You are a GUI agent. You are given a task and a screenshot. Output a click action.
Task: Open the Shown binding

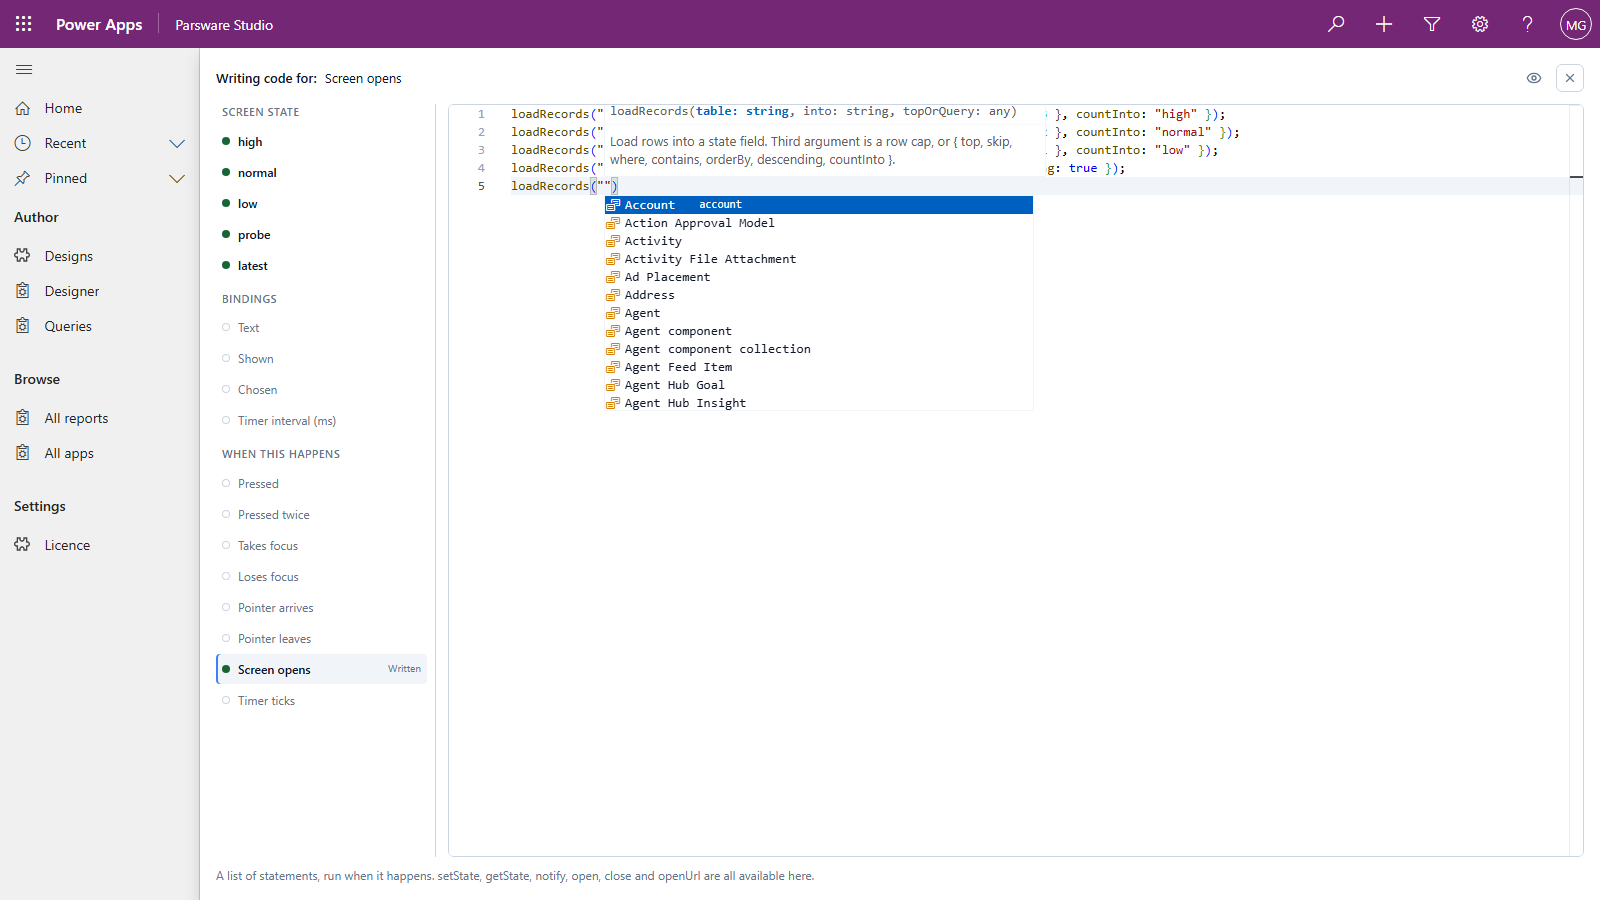click(x=321, y=359)
